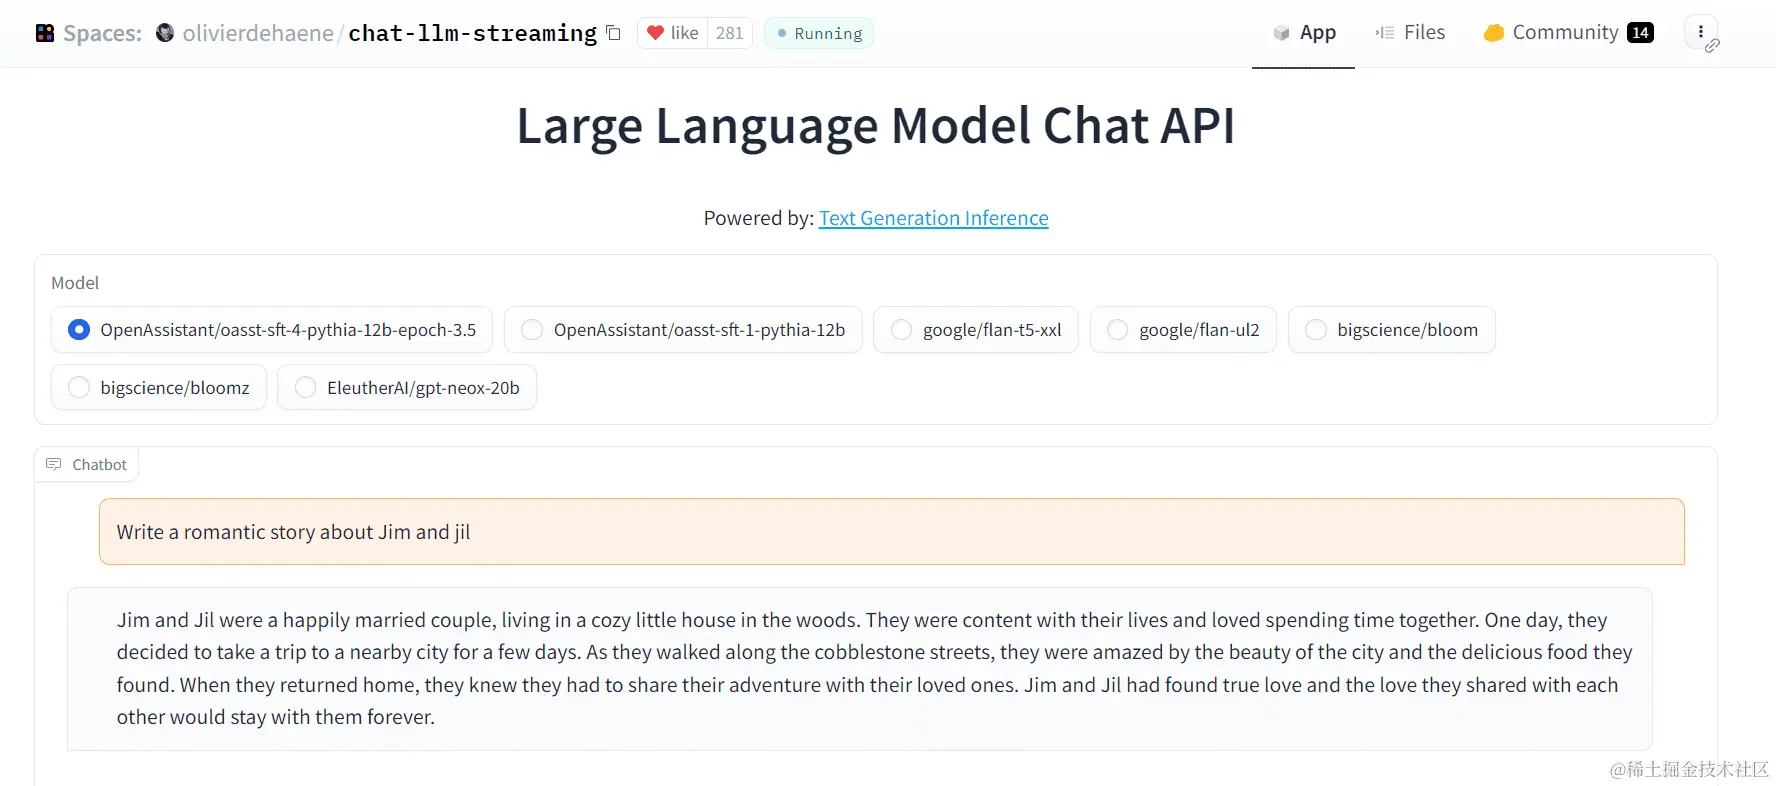Screen dimensions: 1776x786
Task: Choose google/flan-ul2 model option
Action: (x=1183, y=330)
